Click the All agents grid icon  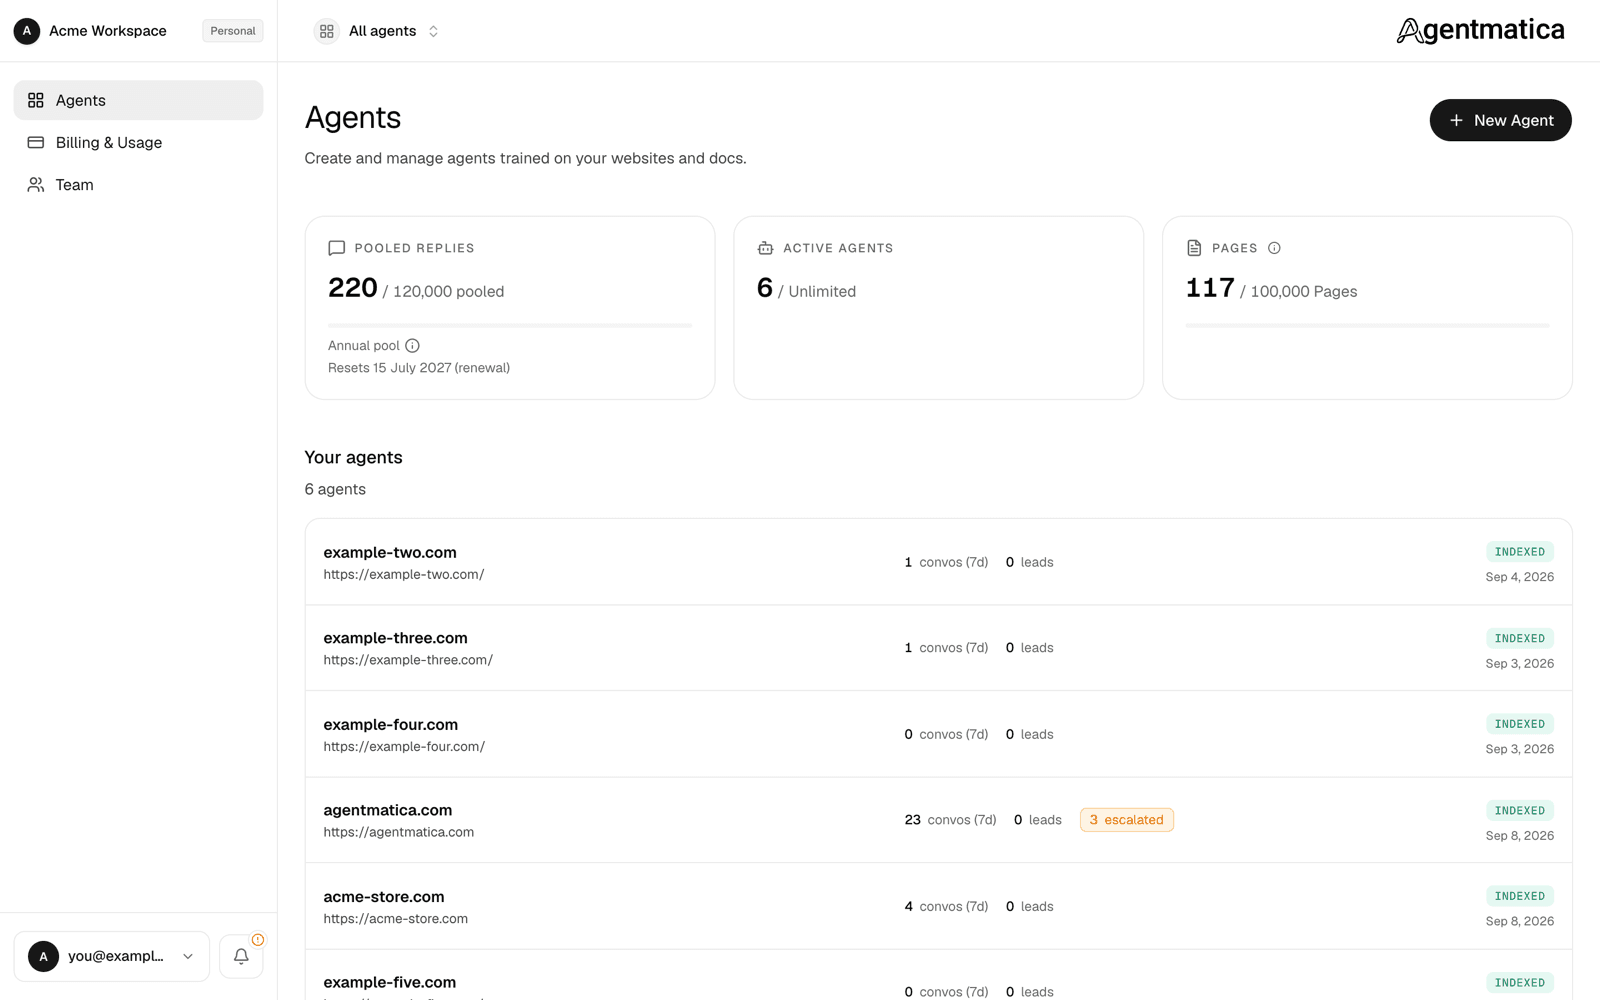327,31
